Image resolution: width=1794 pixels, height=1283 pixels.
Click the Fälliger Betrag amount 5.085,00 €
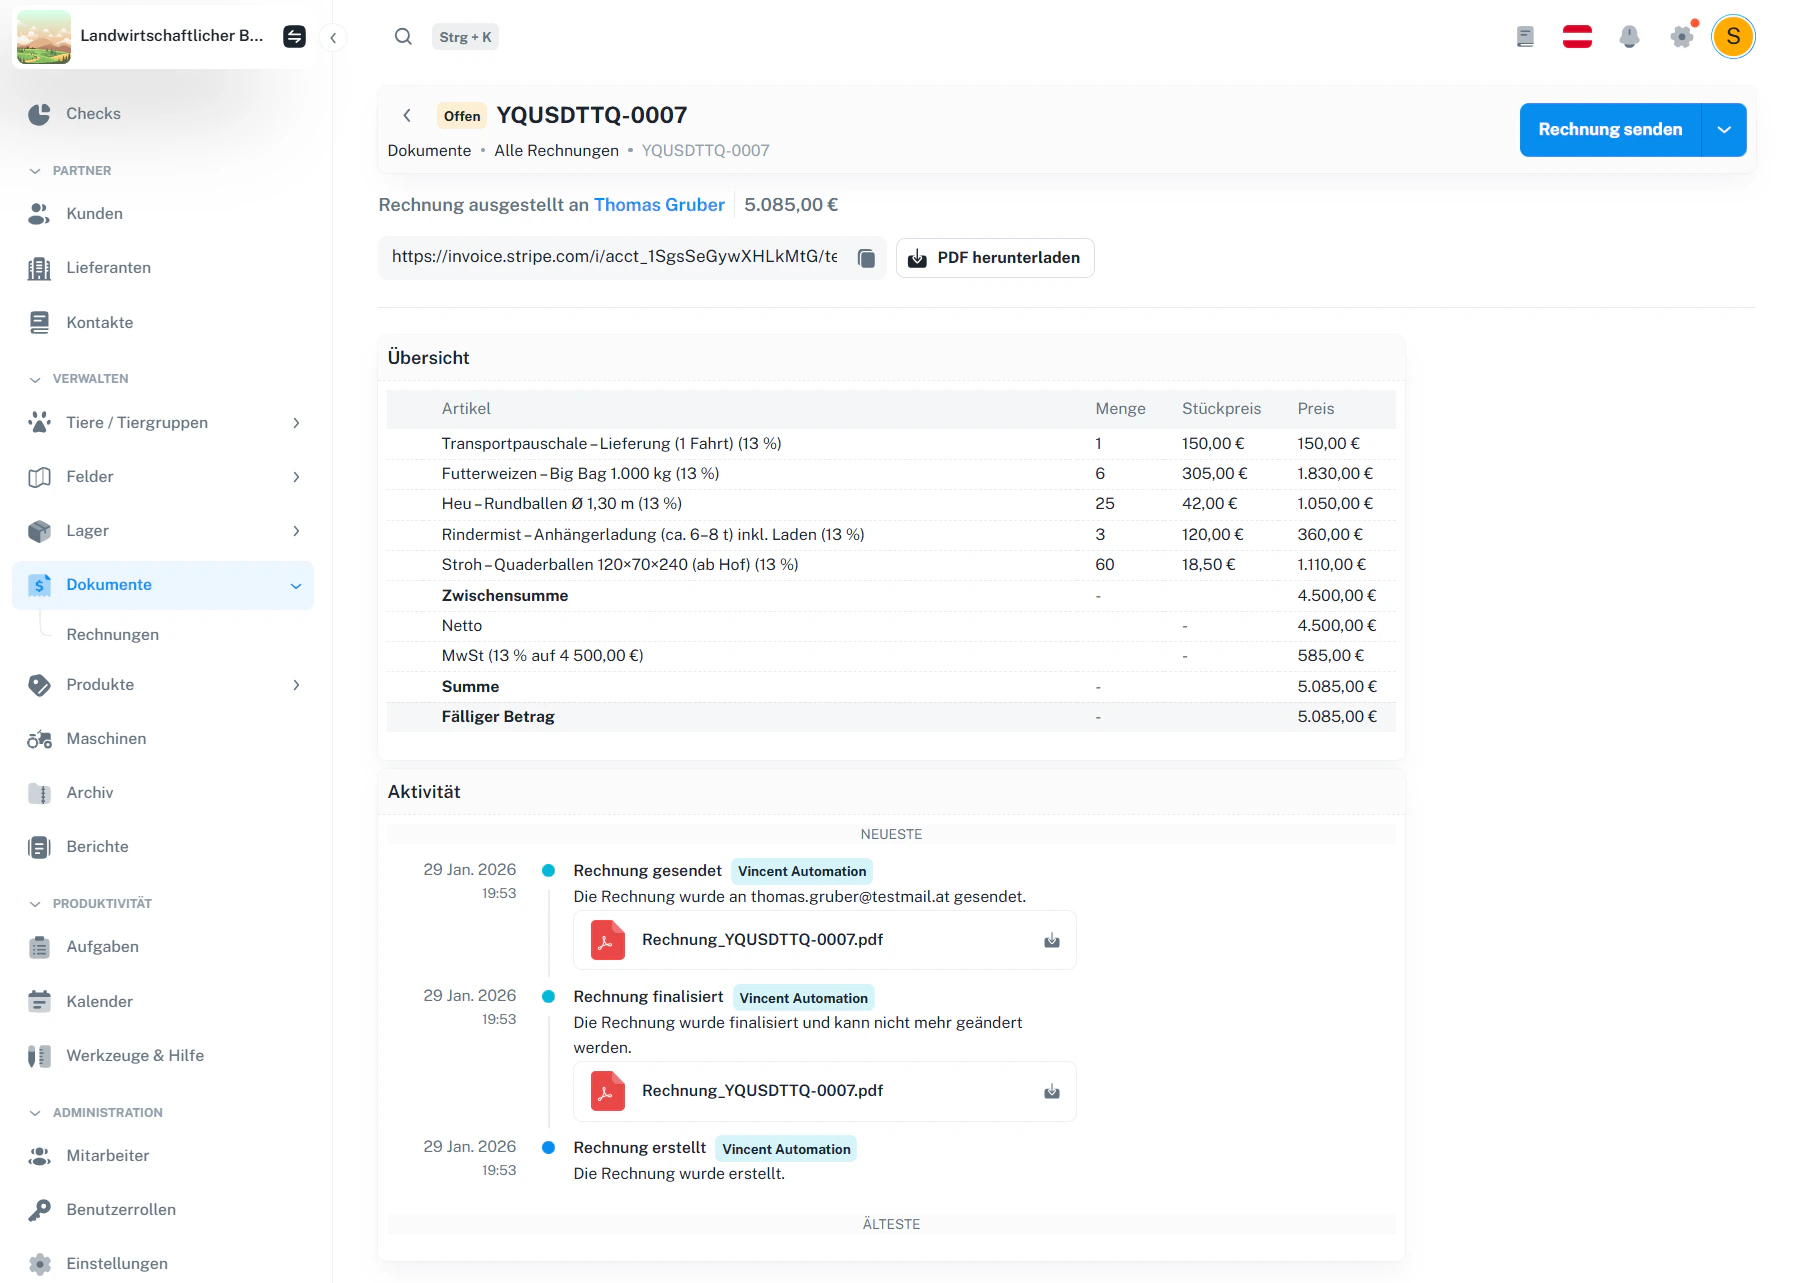[x=1337, y=717]
